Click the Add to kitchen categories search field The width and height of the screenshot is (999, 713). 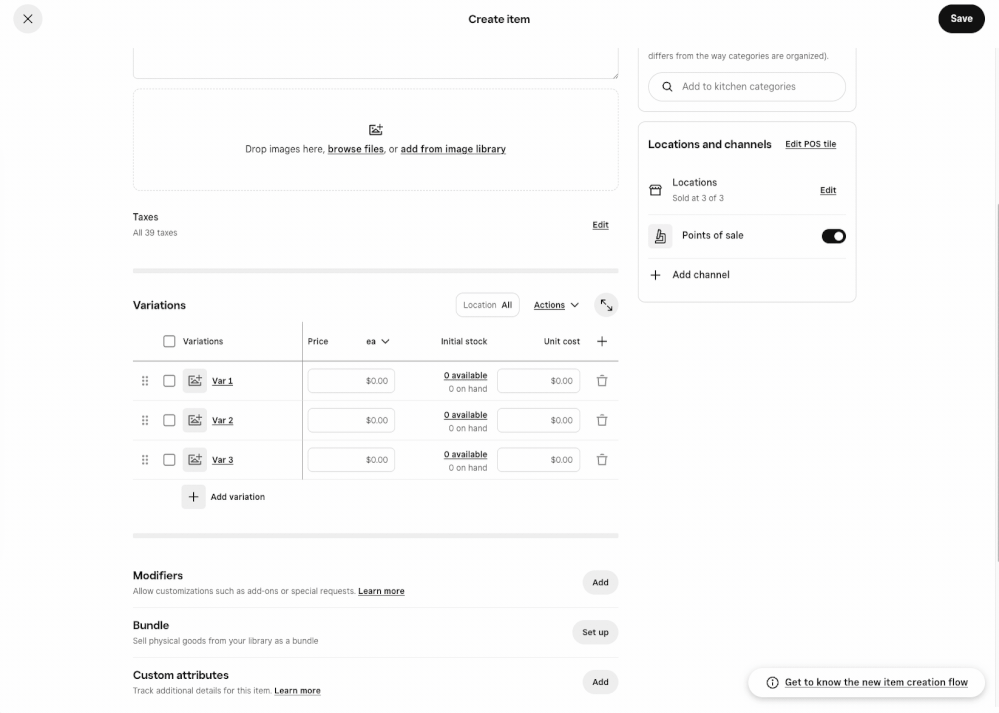click(x=747, y=87)
